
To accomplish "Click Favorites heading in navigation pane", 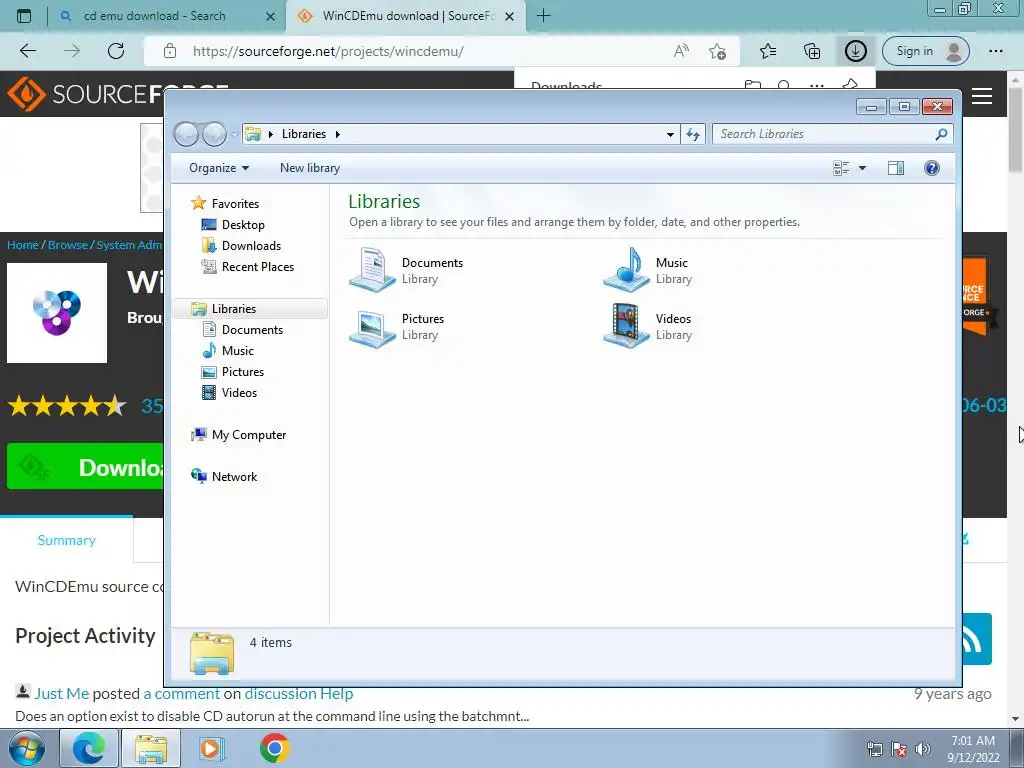I will point(235,204).
